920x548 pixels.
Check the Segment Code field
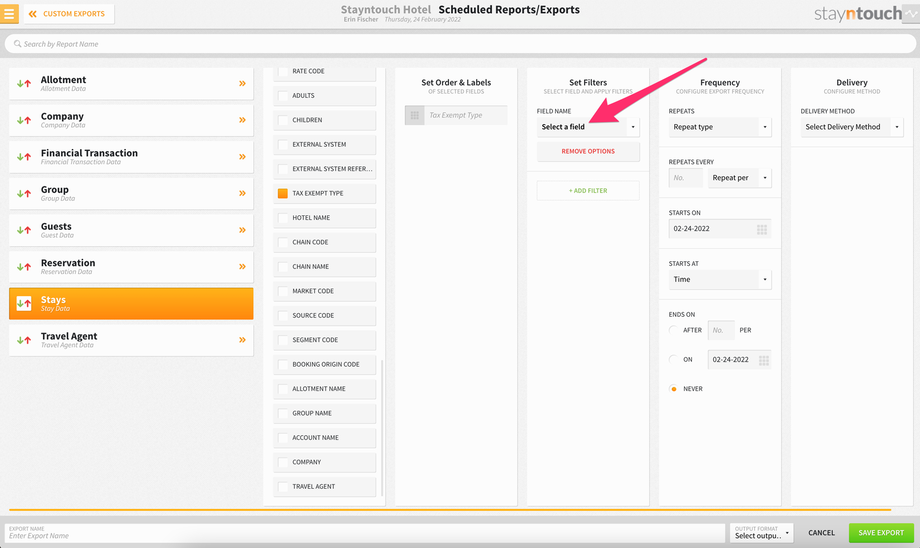click(x=283, y=340)
